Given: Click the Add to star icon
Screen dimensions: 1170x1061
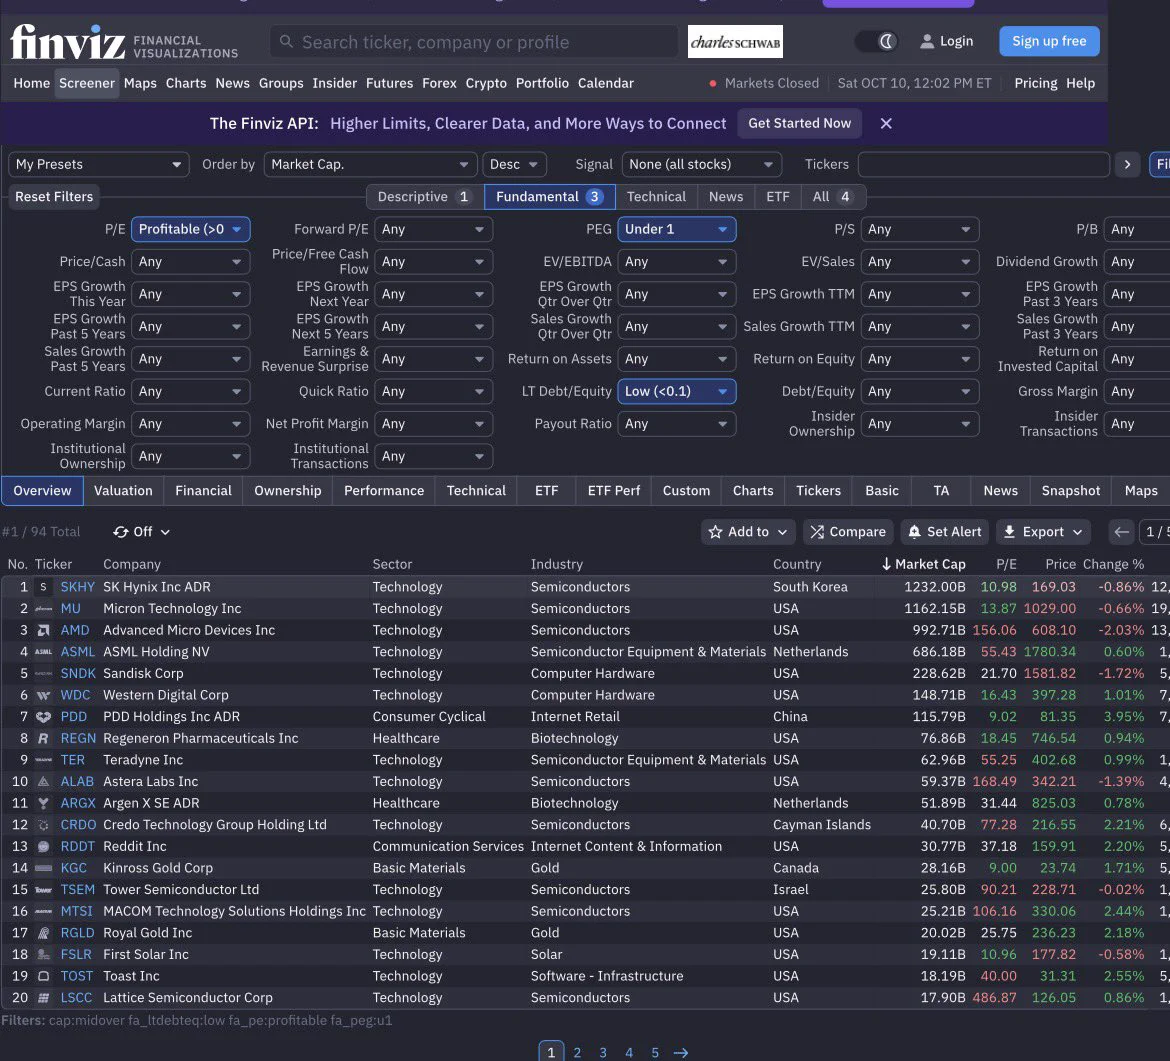Looking at the screenshot, I should point(716,531).
